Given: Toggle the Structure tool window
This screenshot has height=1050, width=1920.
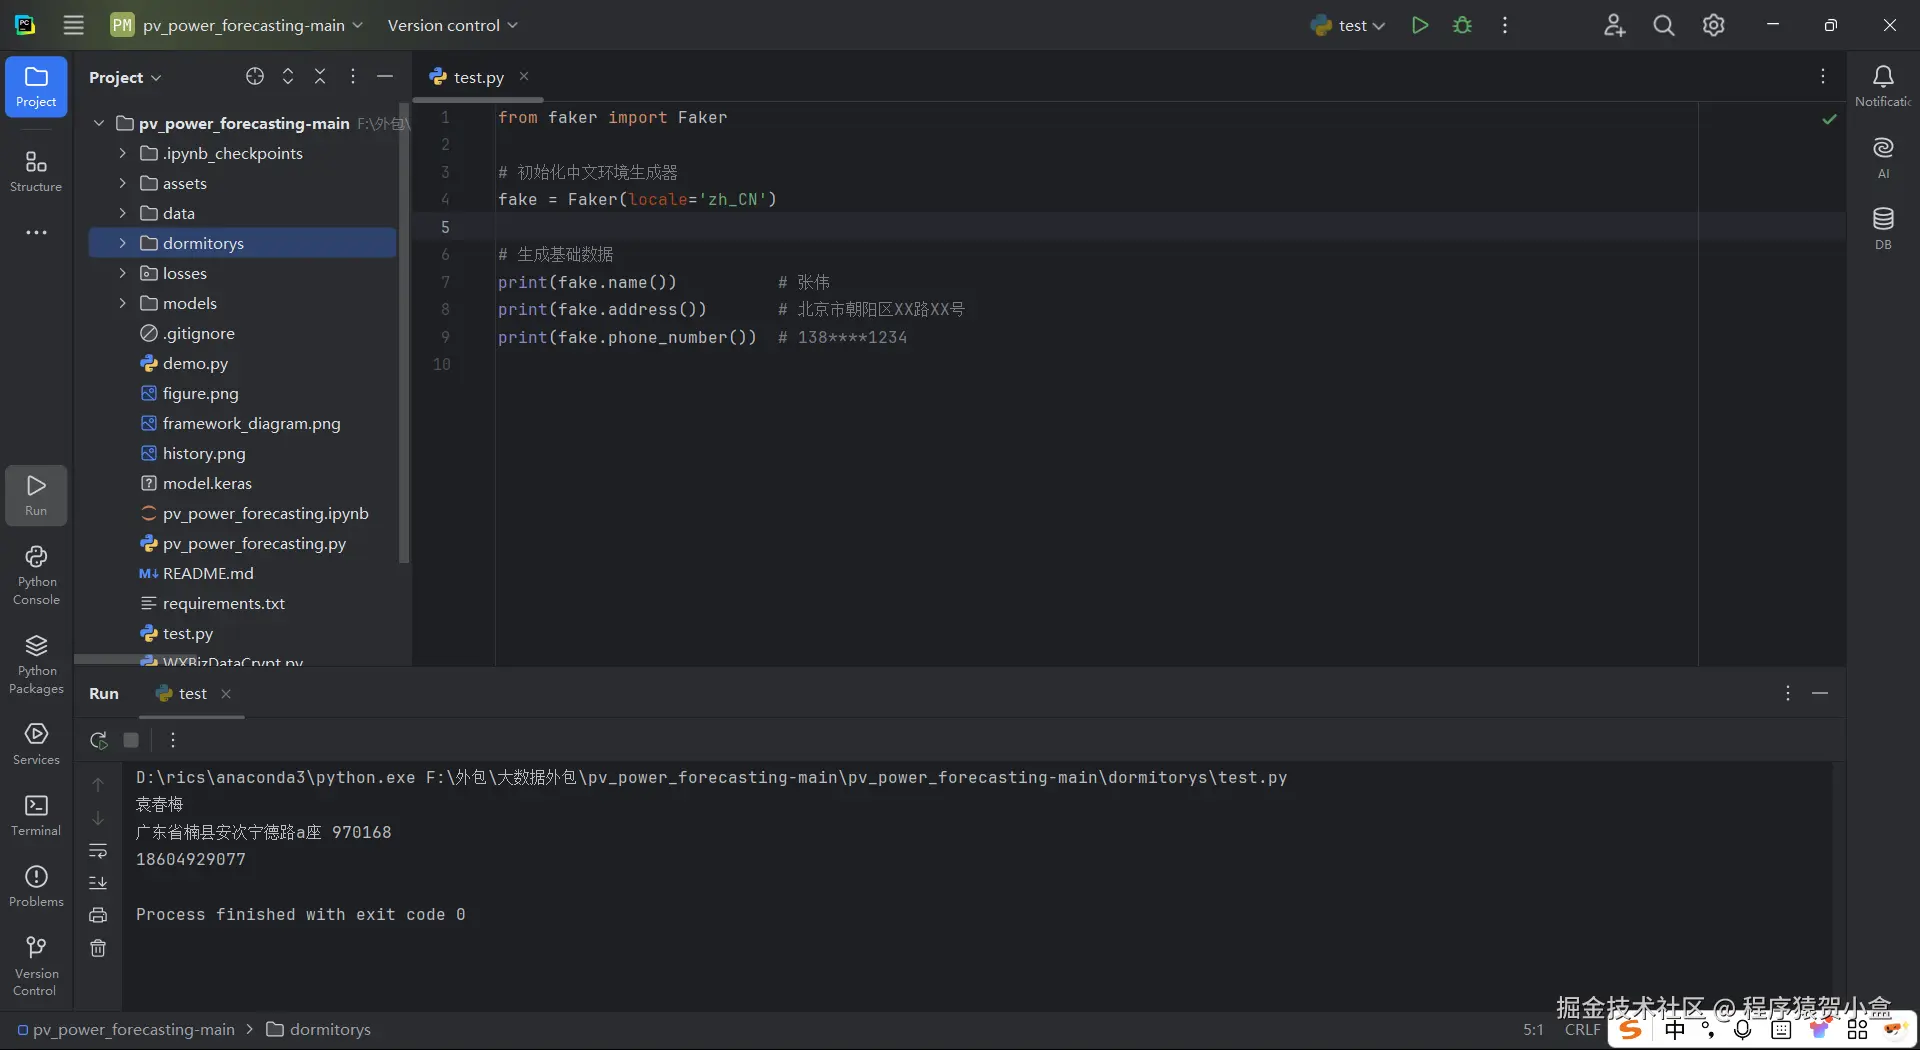Looking at the screenshot, I should pos(36,170).
